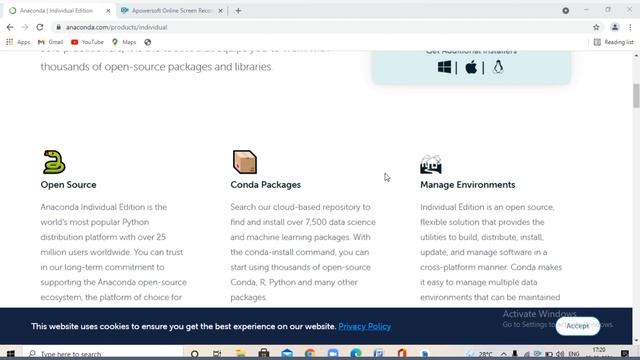
Task: Bookmark this page with the star icon
Action: (596, 27)
